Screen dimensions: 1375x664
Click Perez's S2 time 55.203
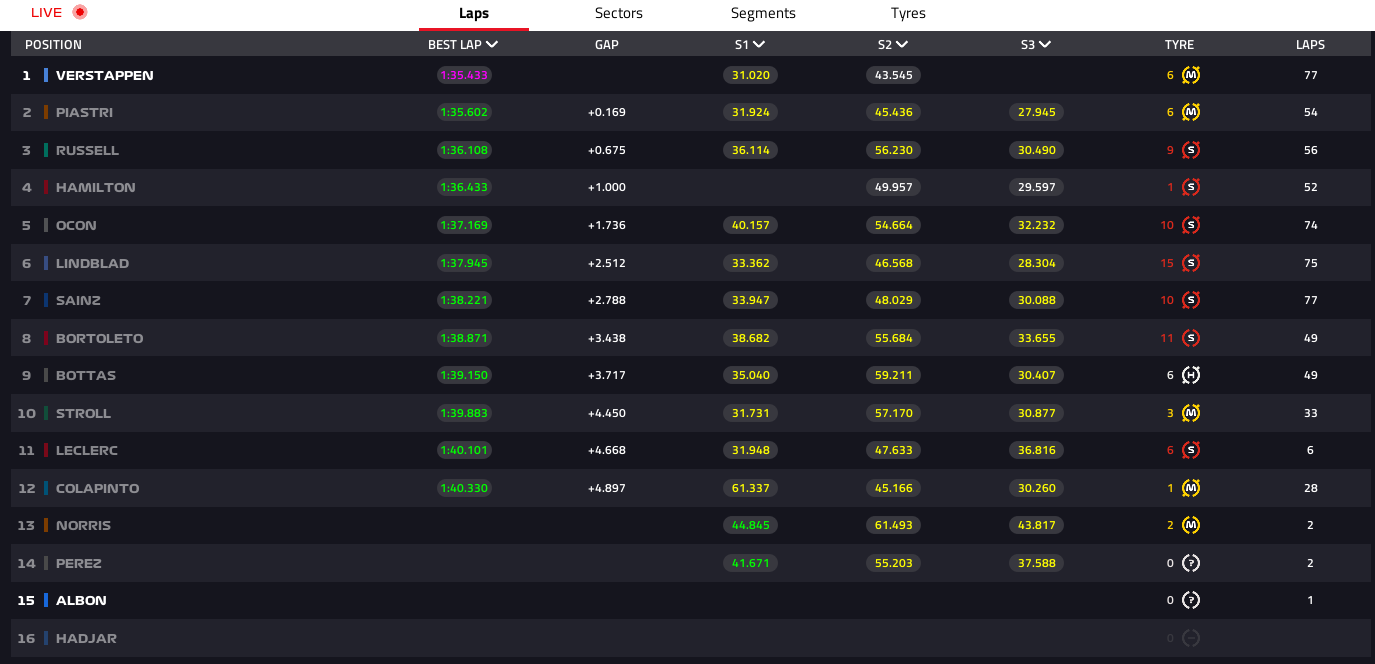[893, 563]
